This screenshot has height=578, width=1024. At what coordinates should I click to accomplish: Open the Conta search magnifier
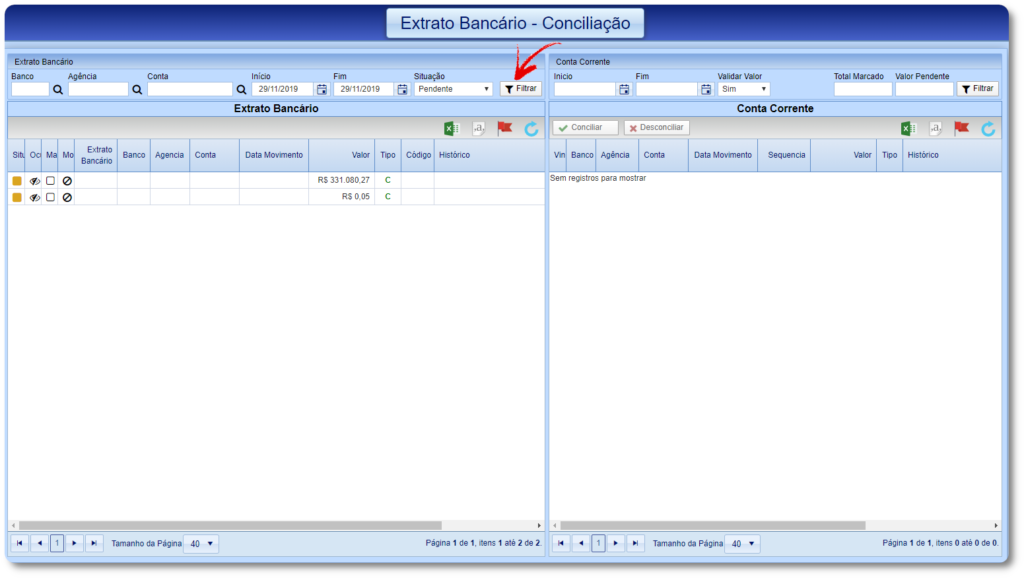pyautogui.click(x=241, y=89)
